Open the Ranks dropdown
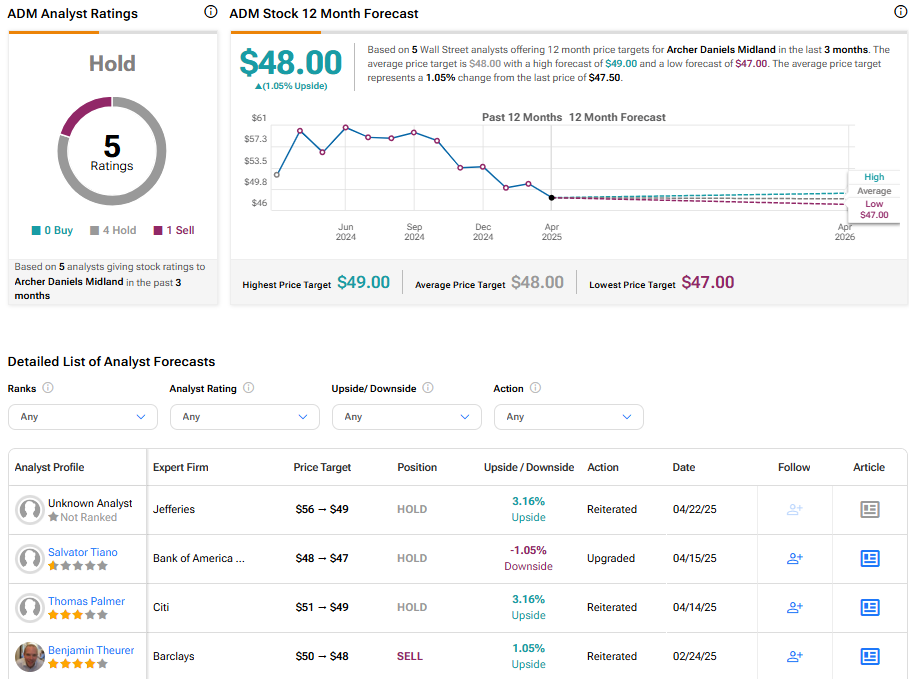 tap(83, 417)
